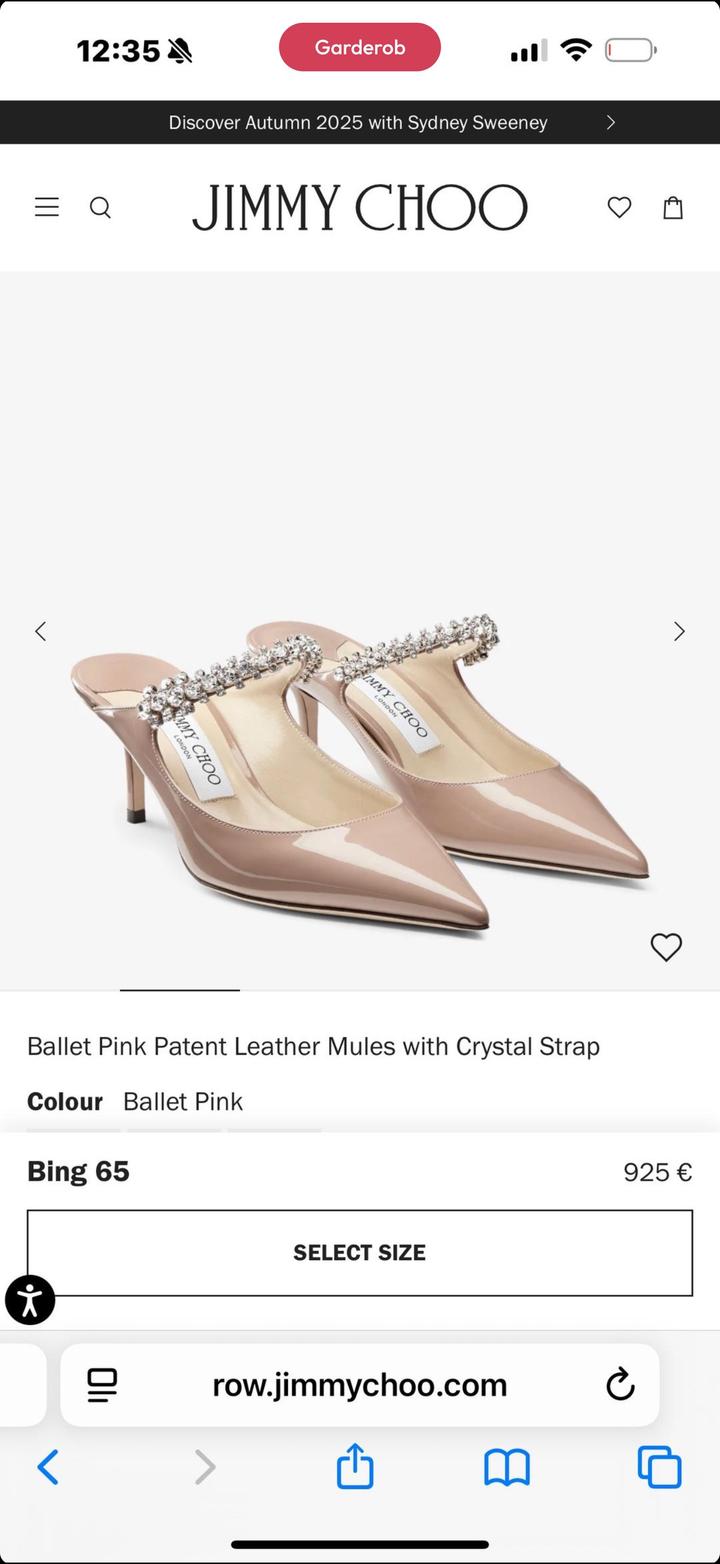Image resolution: width=720 pixels, height=1564 pixels.
Task: Expand the Autumn 2025 banner chevron
Action: [610, 122]
